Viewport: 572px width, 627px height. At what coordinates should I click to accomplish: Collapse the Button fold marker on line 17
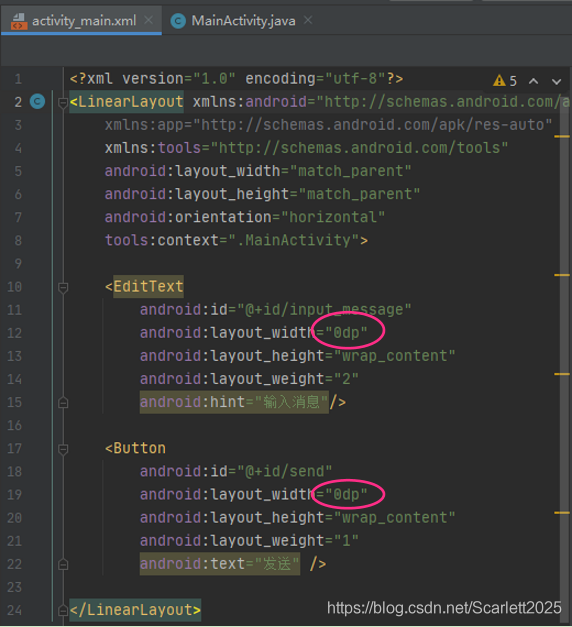pyautogui.click(x=63, y=449)
